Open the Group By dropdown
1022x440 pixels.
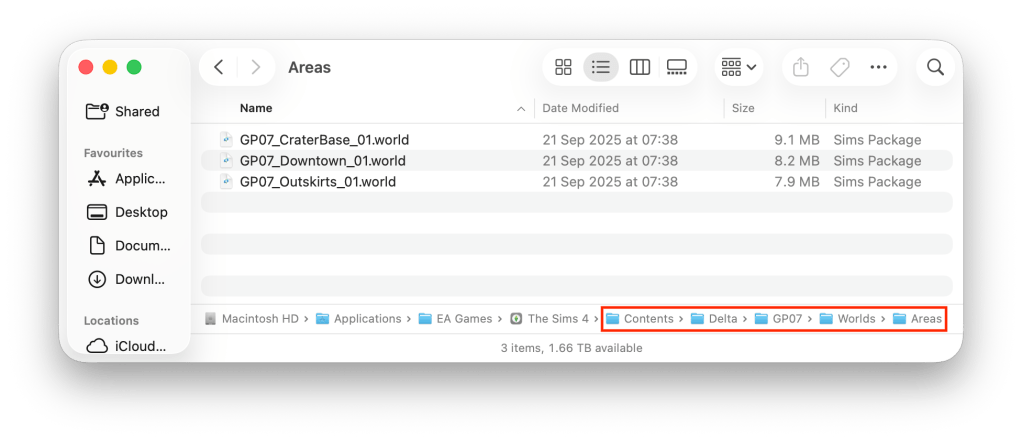pos(739,67)
